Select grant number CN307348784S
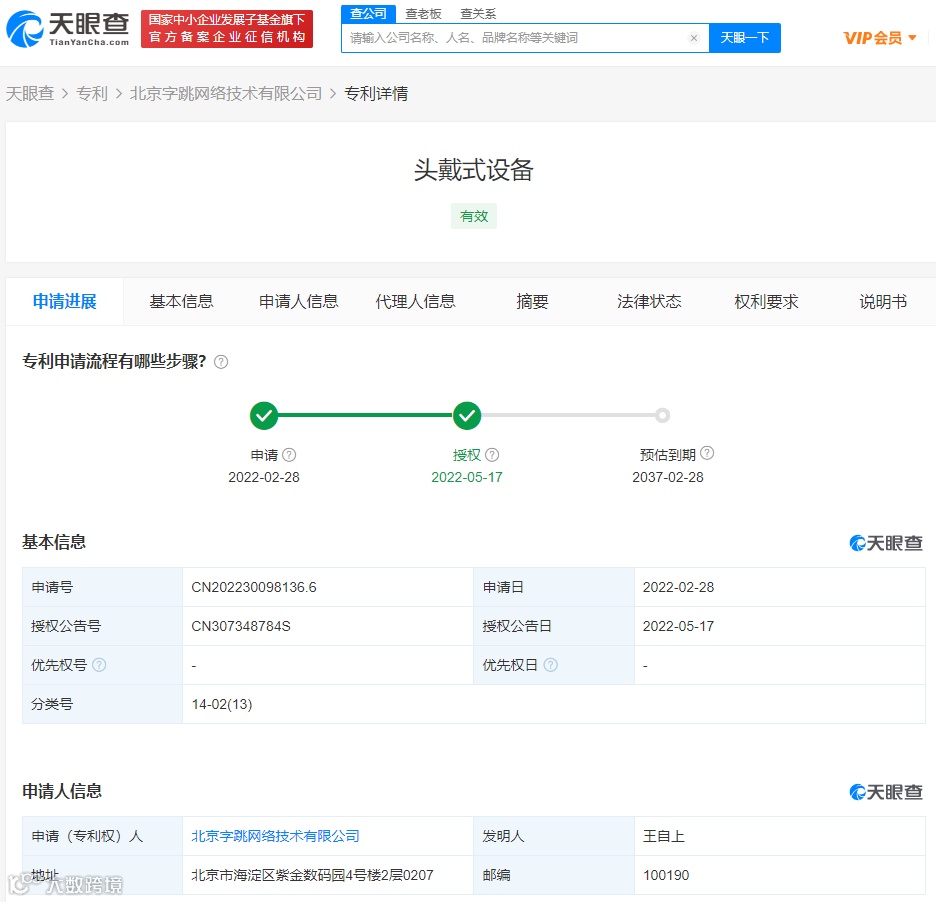The width and height of the screenshot is (936, 902). click(241, 626)
